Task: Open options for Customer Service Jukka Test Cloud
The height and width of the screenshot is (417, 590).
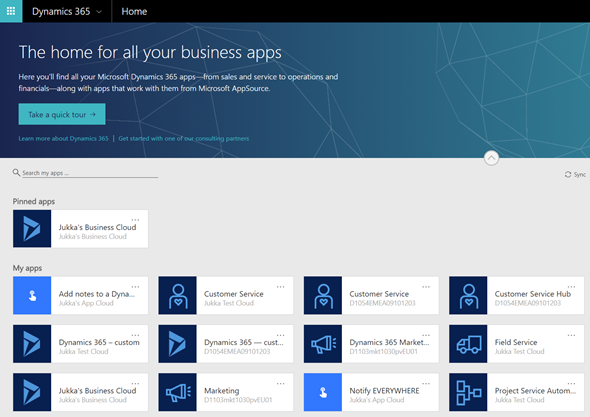Action: (281, 287)
